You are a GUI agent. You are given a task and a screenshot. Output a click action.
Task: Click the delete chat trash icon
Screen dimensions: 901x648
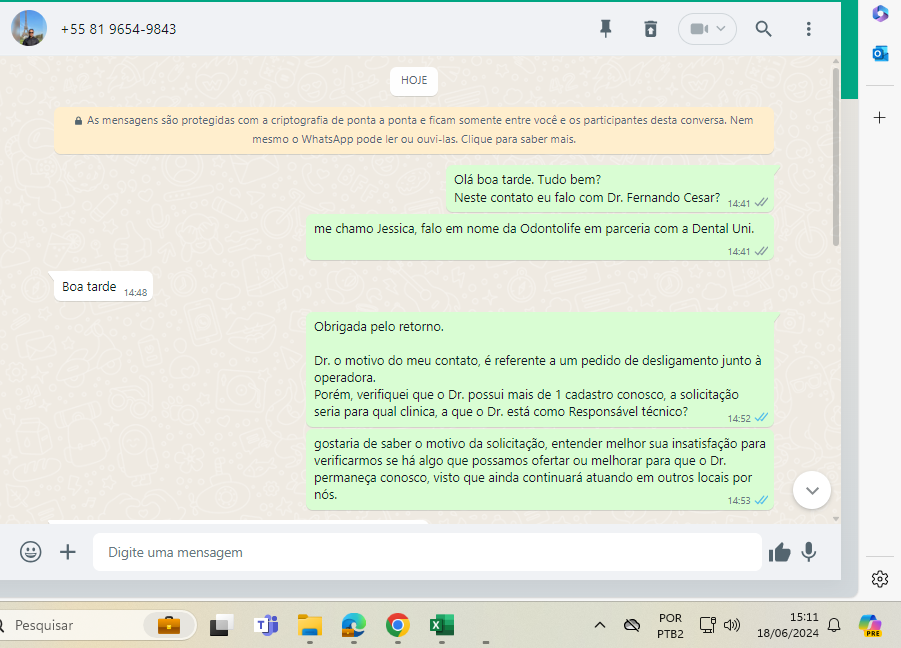650,29
